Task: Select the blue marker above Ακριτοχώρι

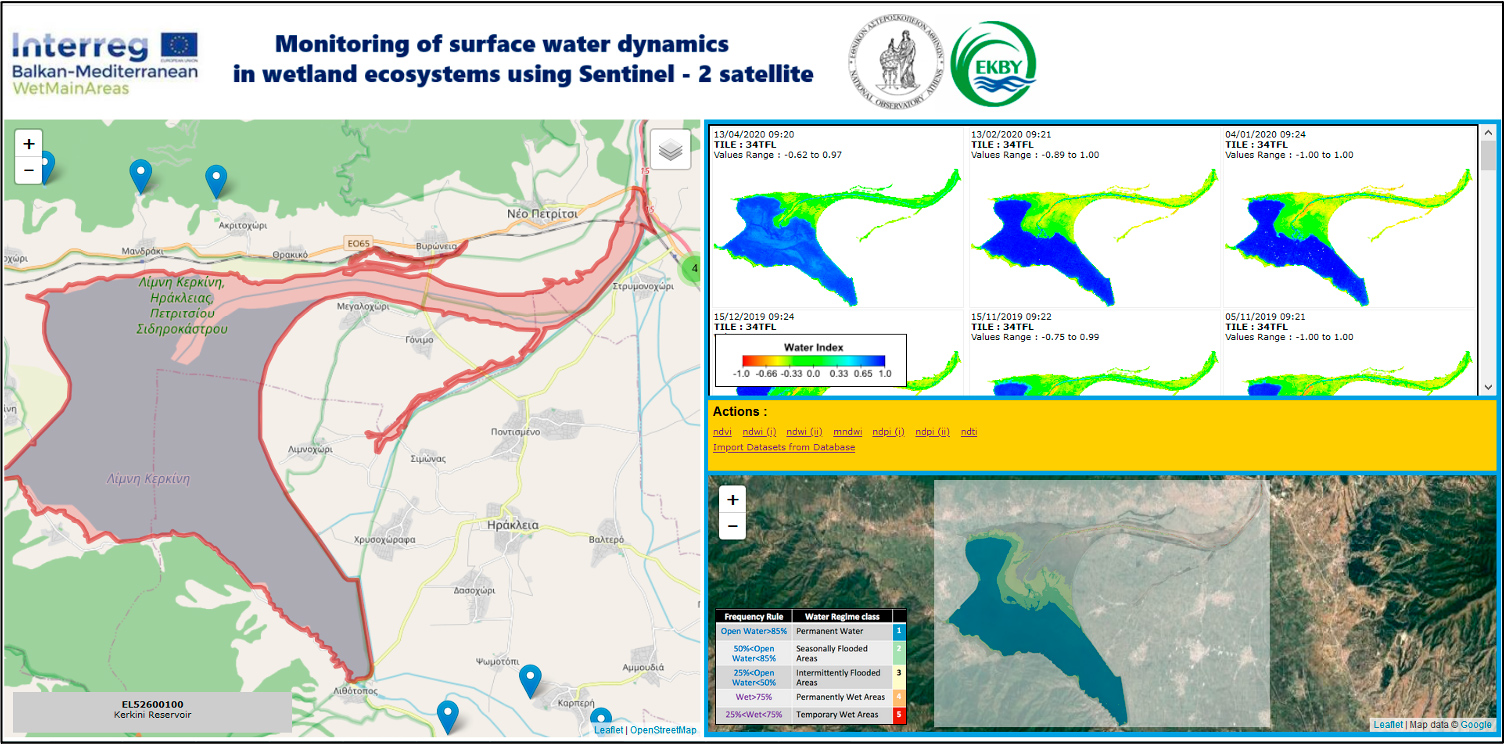Action: [x=216, y=181]
